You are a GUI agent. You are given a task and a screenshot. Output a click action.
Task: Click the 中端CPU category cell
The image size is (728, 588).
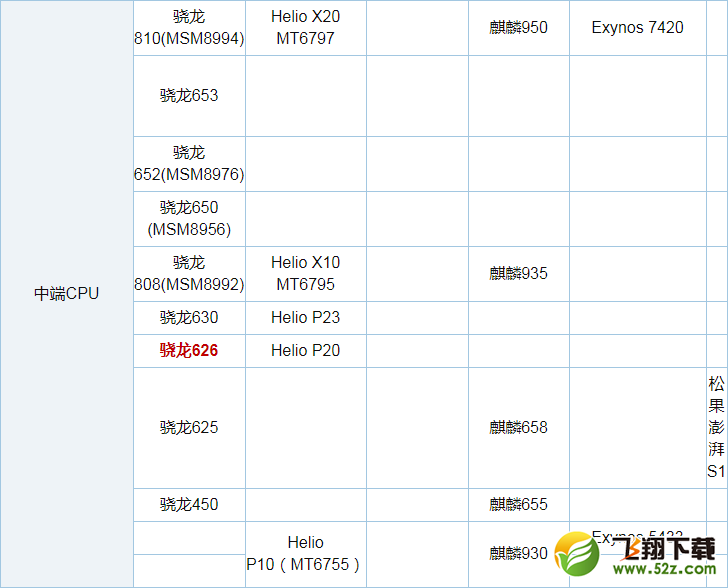coord(66,294)
